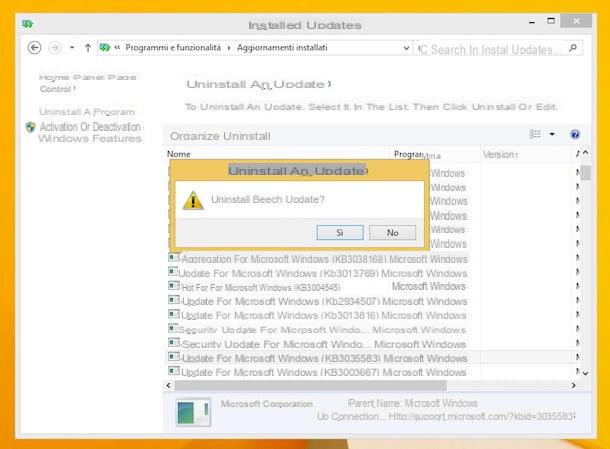Select Update For Microsoft Windows KB3003667
The width and height of the screenshot is (610, 449).
point(318,372)
